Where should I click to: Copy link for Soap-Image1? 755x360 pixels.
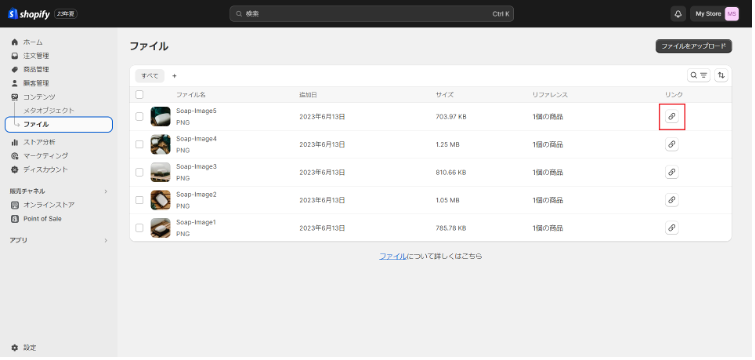[672, 228]
